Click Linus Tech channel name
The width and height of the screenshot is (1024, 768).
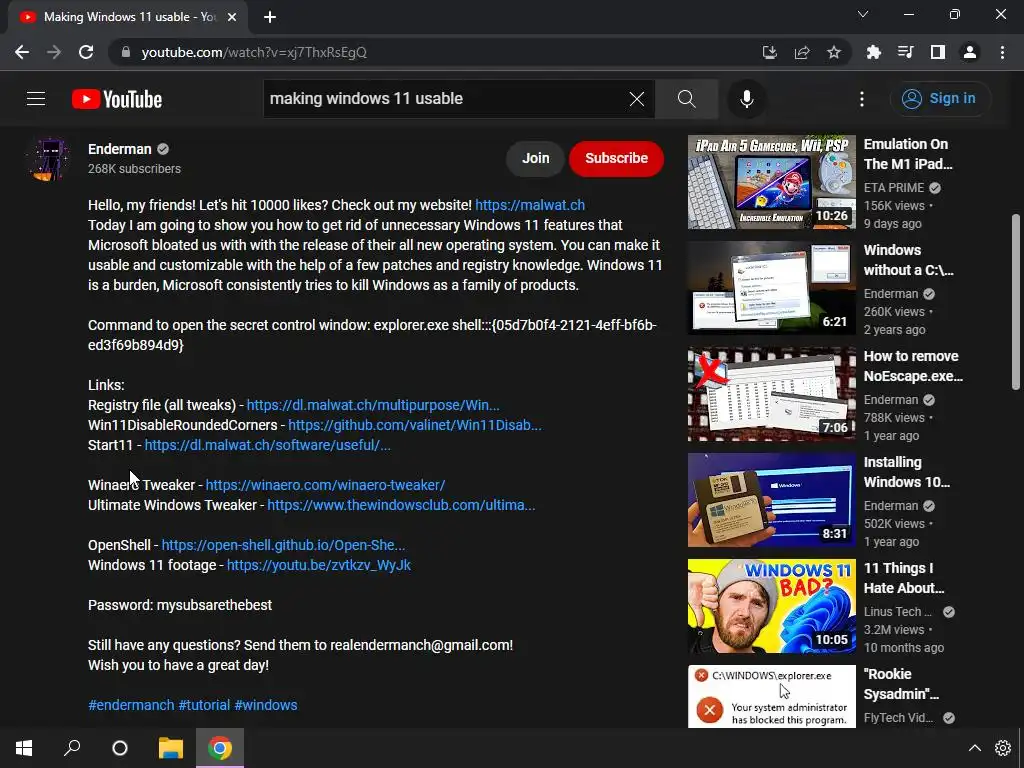897,612
